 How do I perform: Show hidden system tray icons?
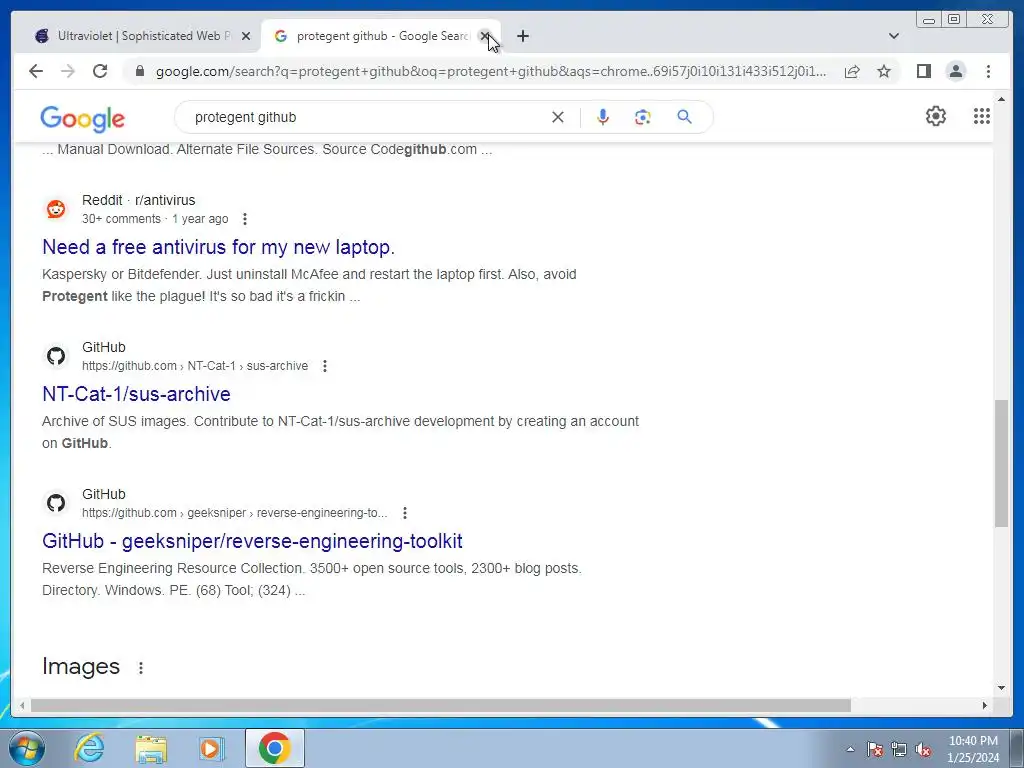click(x=850, y=749)
